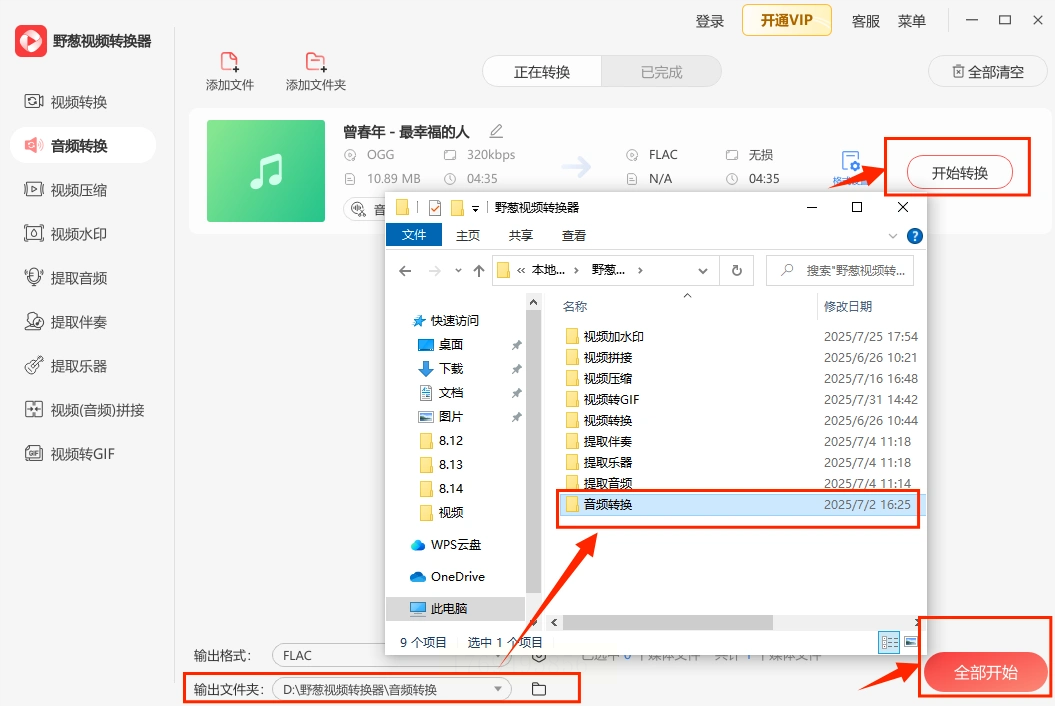Open 图片 in quick access
The image size is (1055, 706).
tap(441, 417)
